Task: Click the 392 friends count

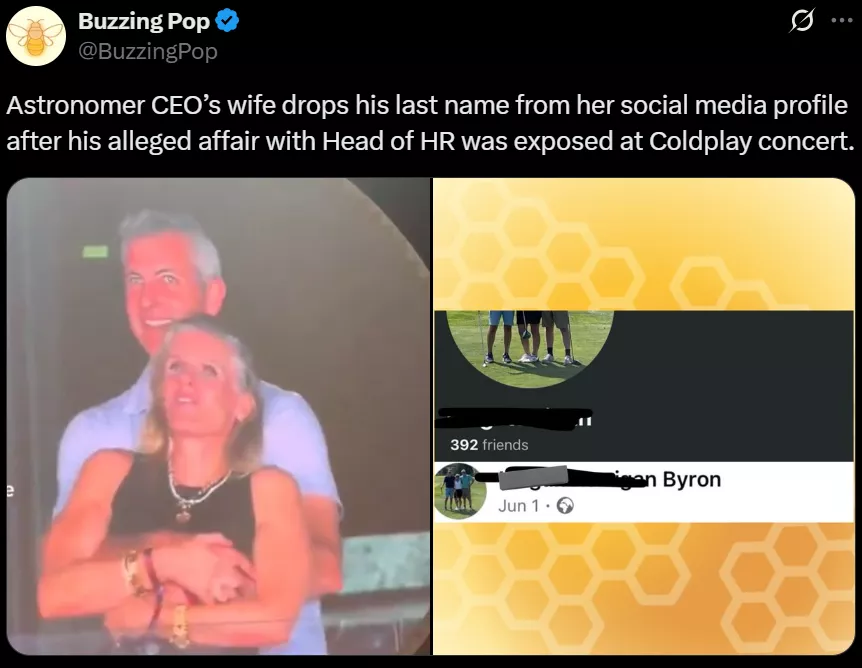Action: click(x=489, y=445)
